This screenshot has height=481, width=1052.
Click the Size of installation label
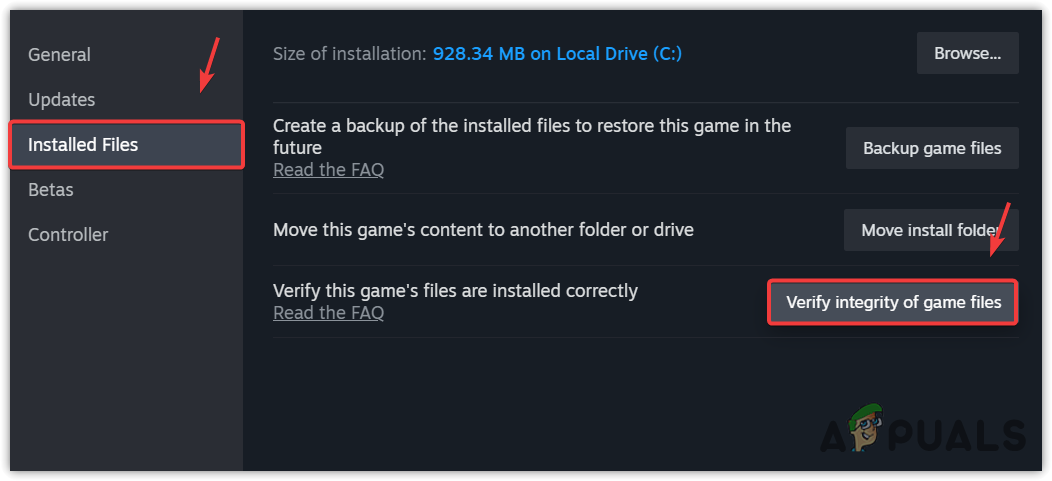pos(348,54)
